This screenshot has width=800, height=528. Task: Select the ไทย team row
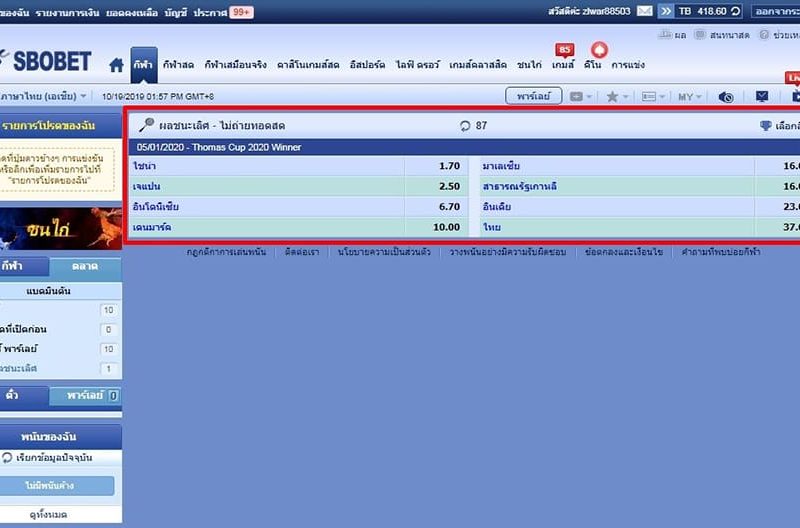pos(640,227)
